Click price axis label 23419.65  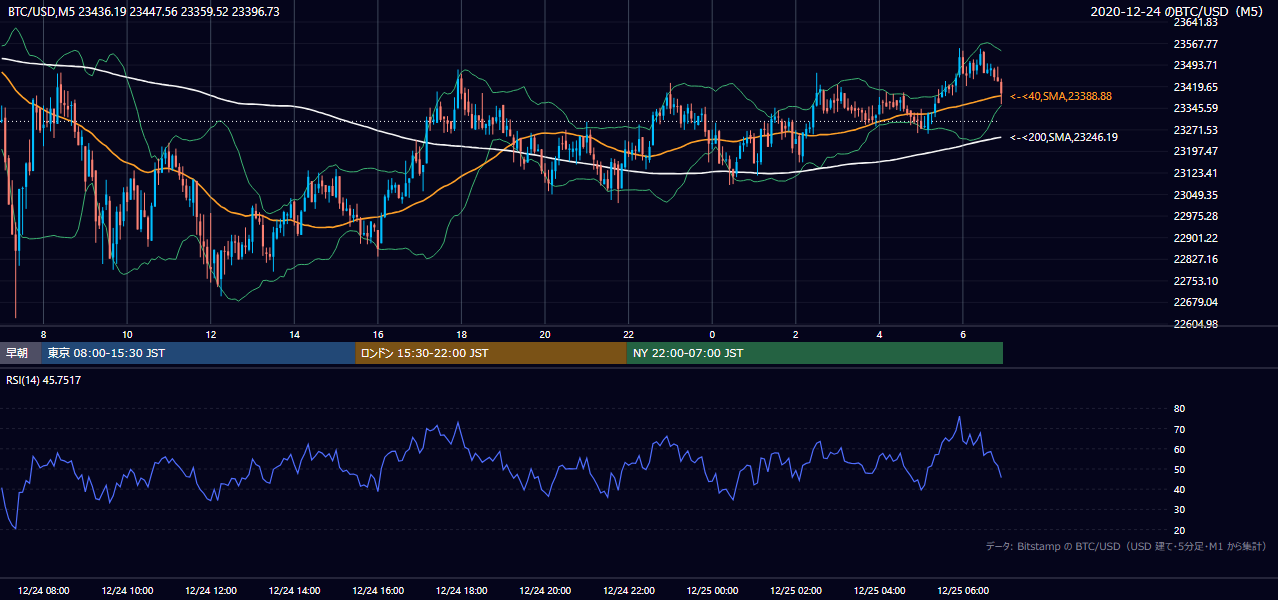point(1195,87)
